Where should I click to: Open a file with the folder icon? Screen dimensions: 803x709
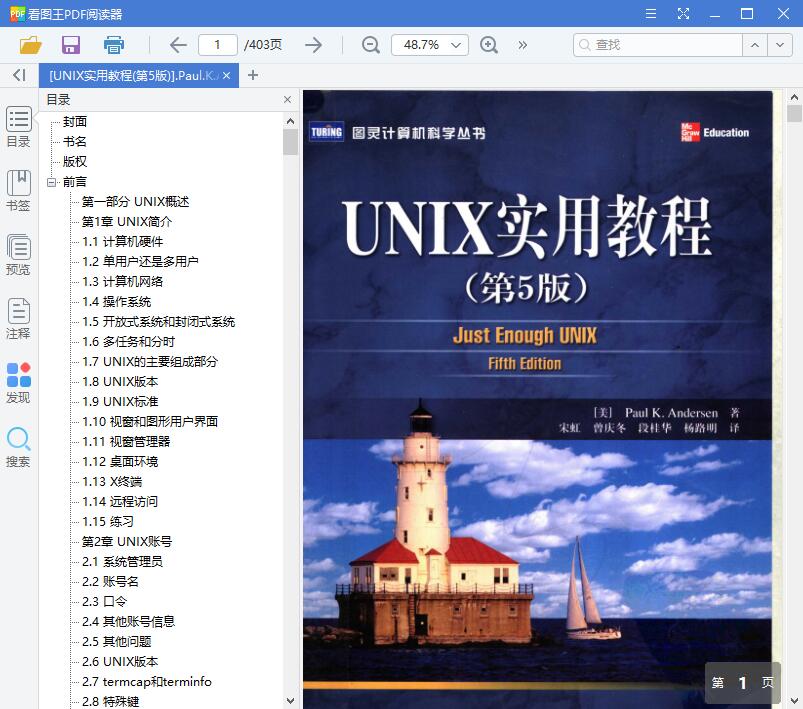coord(30,45)
